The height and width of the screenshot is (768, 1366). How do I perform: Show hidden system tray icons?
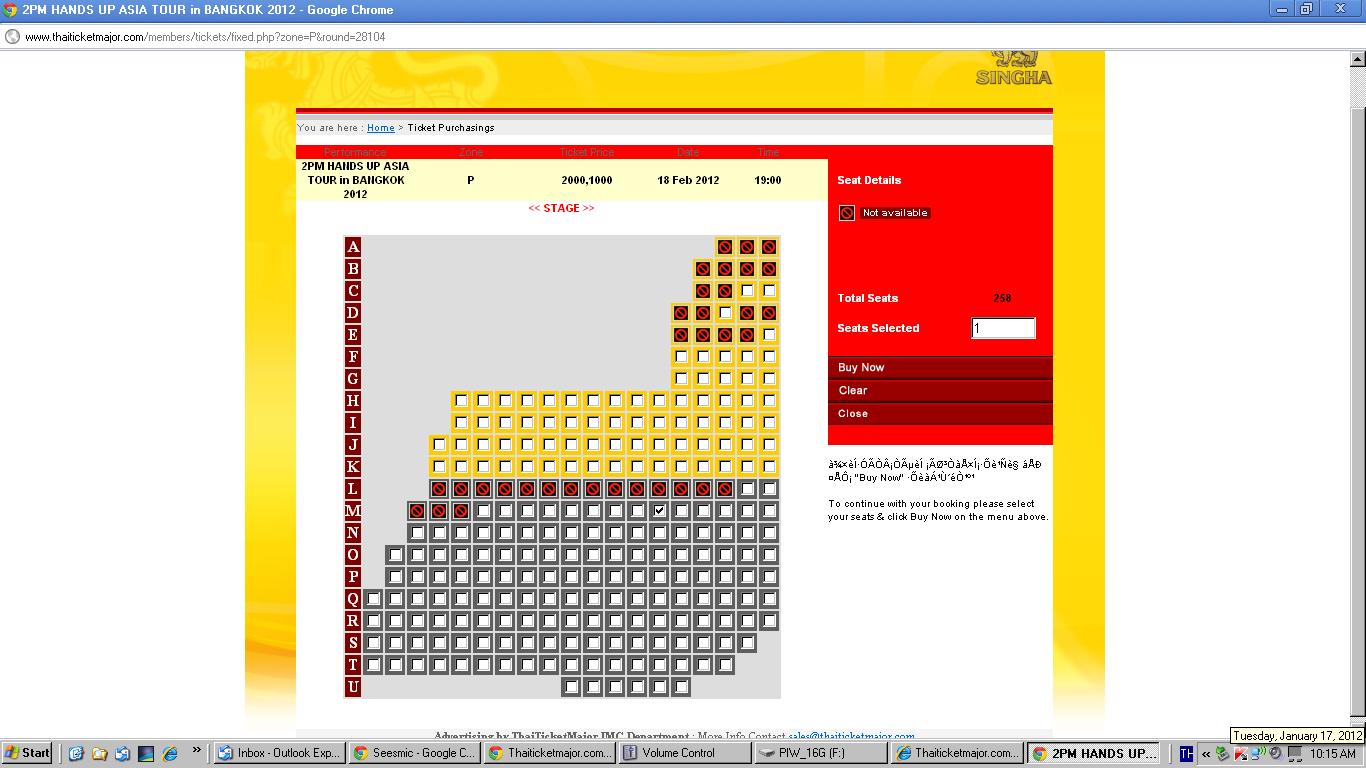[x=1207, y=754]
